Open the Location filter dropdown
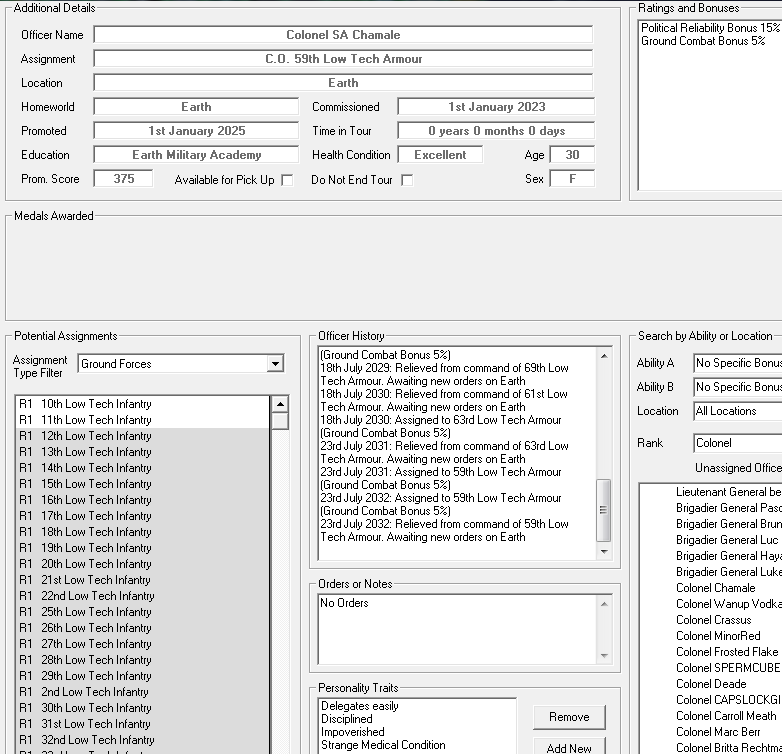Image resolution: width=782 pixels, height=754 pixels. 737,411
